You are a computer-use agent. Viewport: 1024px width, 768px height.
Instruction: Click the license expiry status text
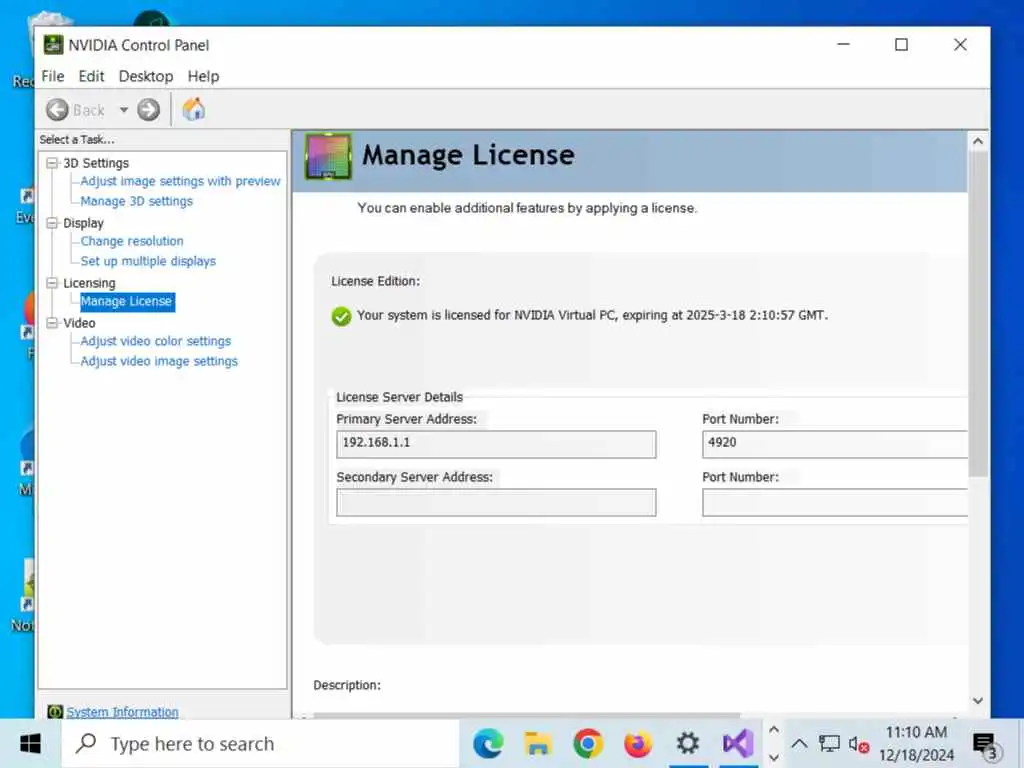click(x=592, y=315)
